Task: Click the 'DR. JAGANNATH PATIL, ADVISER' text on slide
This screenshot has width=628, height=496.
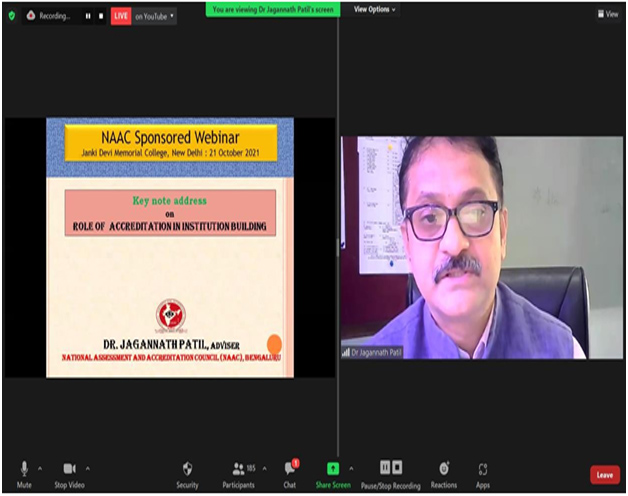Action: point(171,345)
